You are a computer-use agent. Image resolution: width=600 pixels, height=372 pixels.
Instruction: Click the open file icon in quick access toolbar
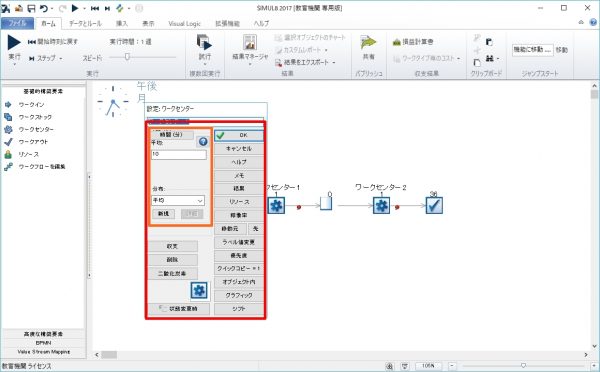(x=19, y=8)
